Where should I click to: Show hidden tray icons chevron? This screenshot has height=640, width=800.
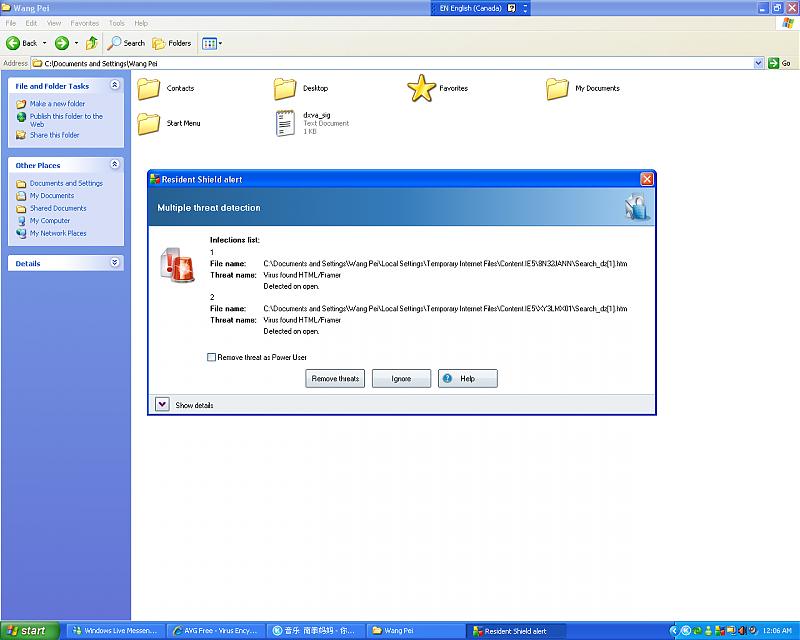pos(674,631)
